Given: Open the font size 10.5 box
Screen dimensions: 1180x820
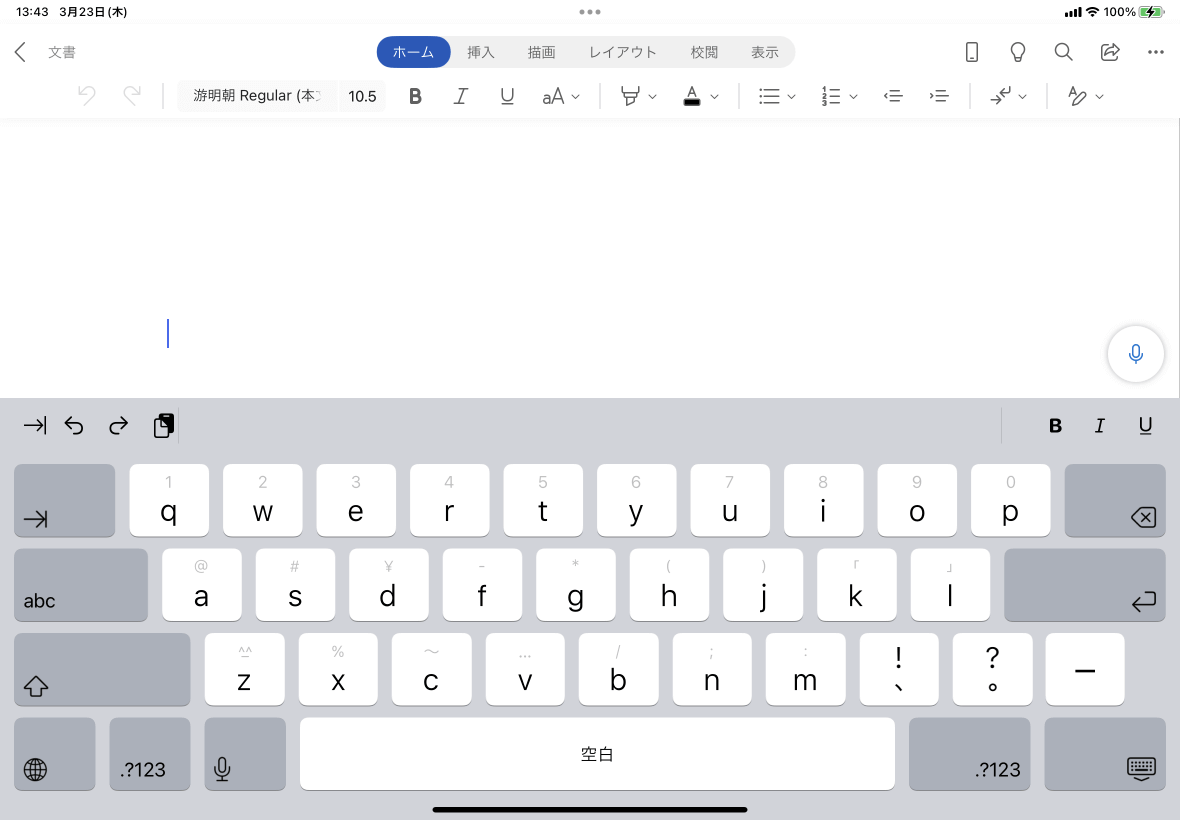Looking at the screenshot, I should [x=362, y=96].
